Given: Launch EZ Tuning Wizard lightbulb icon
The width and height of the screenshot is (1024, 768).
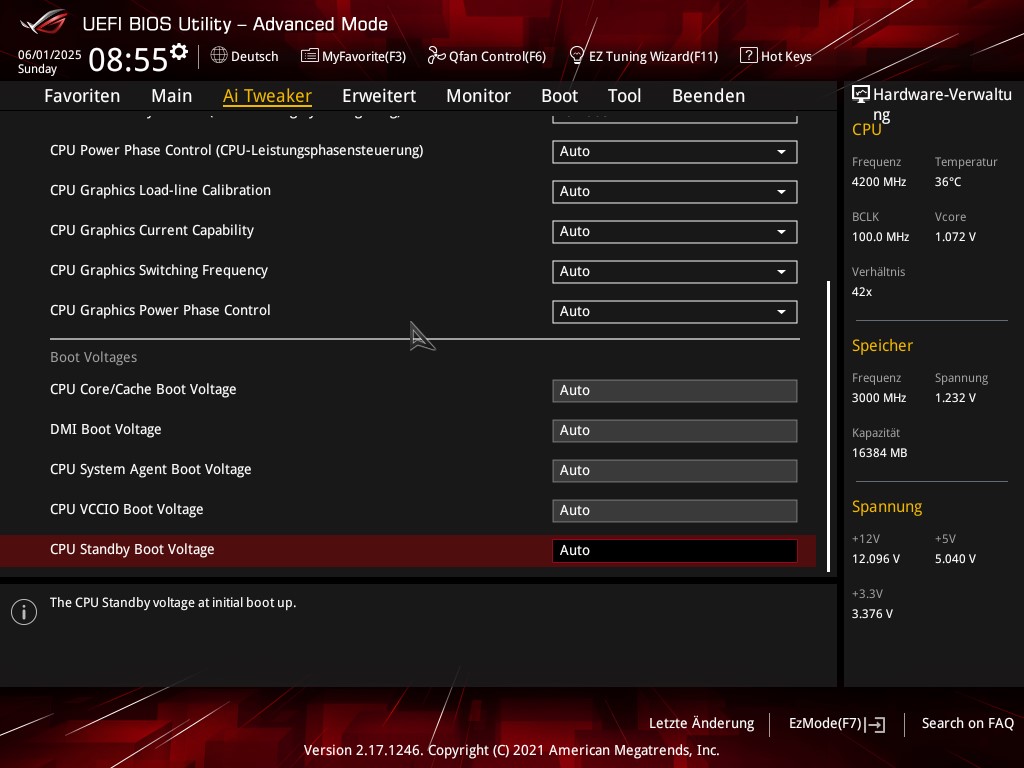Looking at the screenshot, I should [577, 56].
